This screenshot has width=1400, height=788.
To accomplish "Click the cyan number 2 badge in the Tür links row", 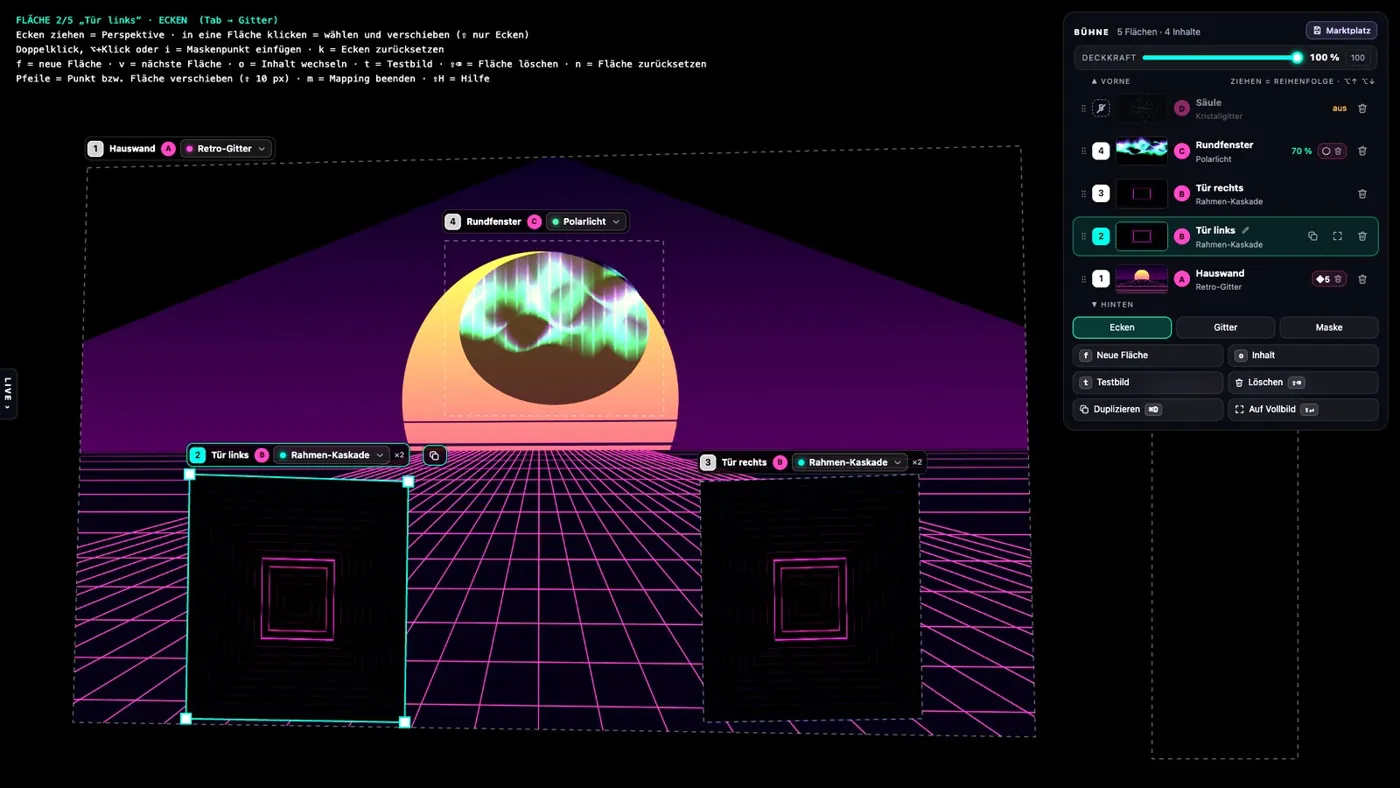I will coord(1101,237).
